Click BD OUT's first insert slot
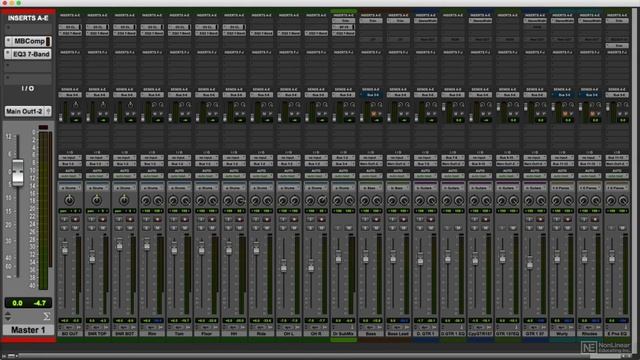Image resolution: width=640 pixels, height=360 pixels. click(x=70, y=27)
